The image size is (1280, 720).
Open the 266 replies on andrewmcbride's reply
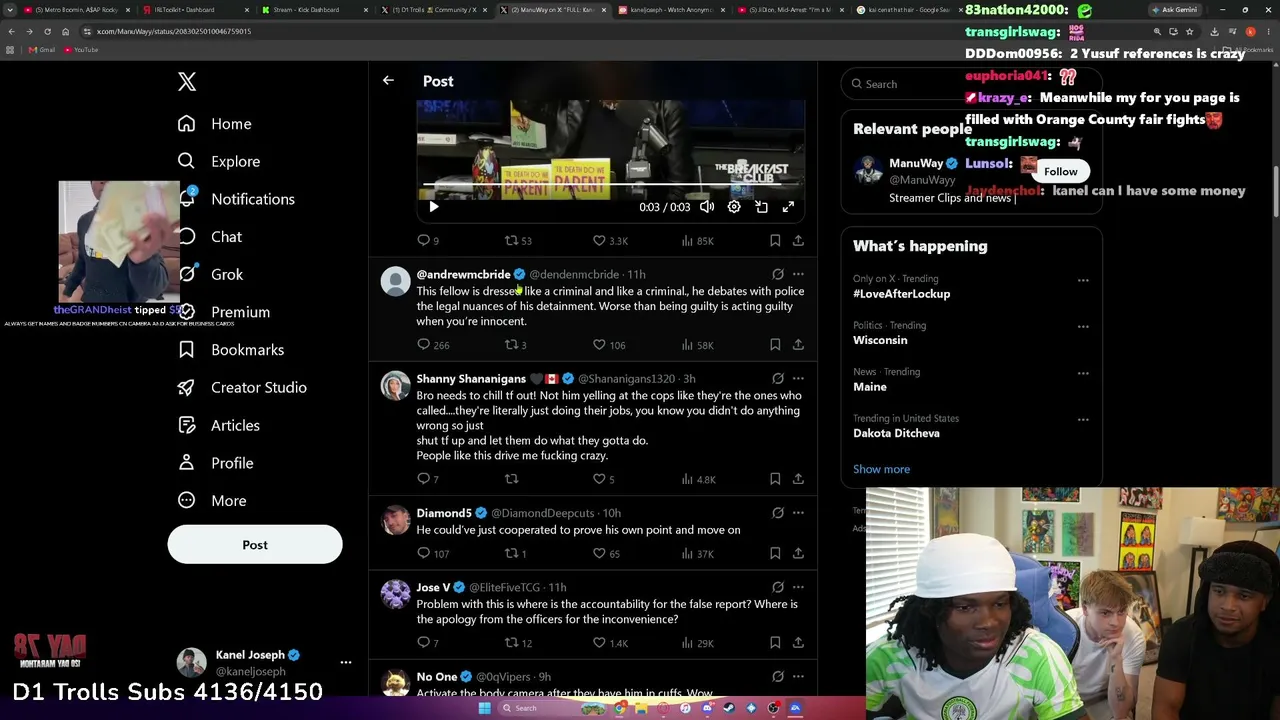pos(433,345)
